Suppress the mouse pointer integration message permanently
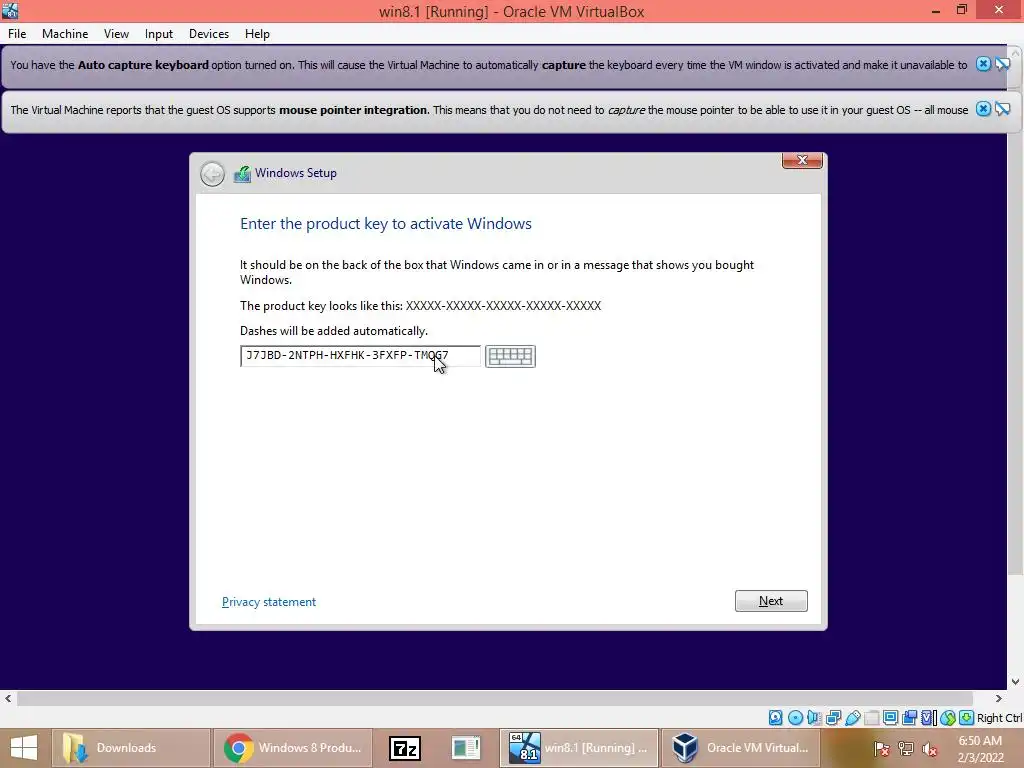This screenshot has height=768, width=1024. (x=1002, y=109)
